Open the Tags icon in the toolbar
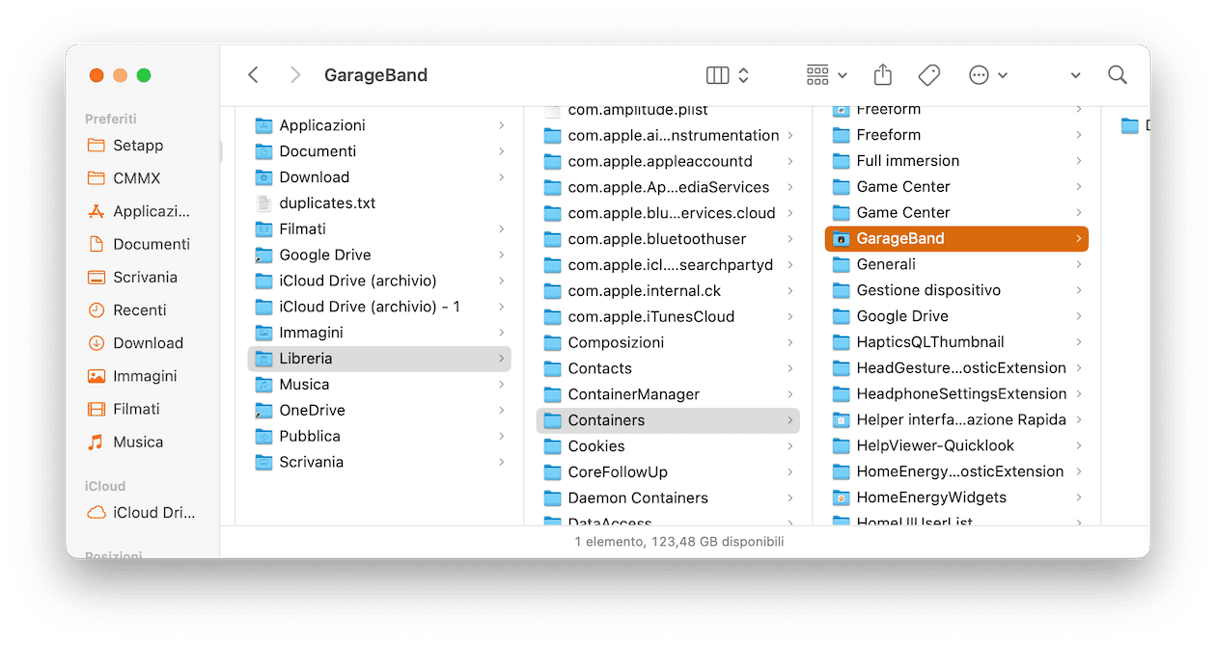This screenshot has height=645, width=1216. tap(929, 75)
